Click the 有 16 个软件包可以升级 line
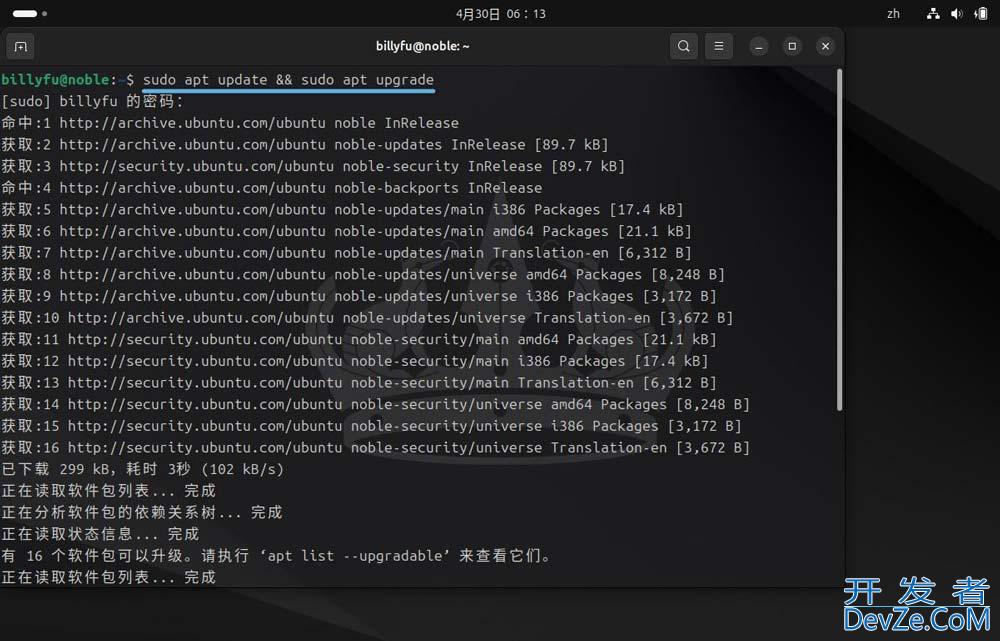This screenshot has width=1000, height=641. point(276,556)
